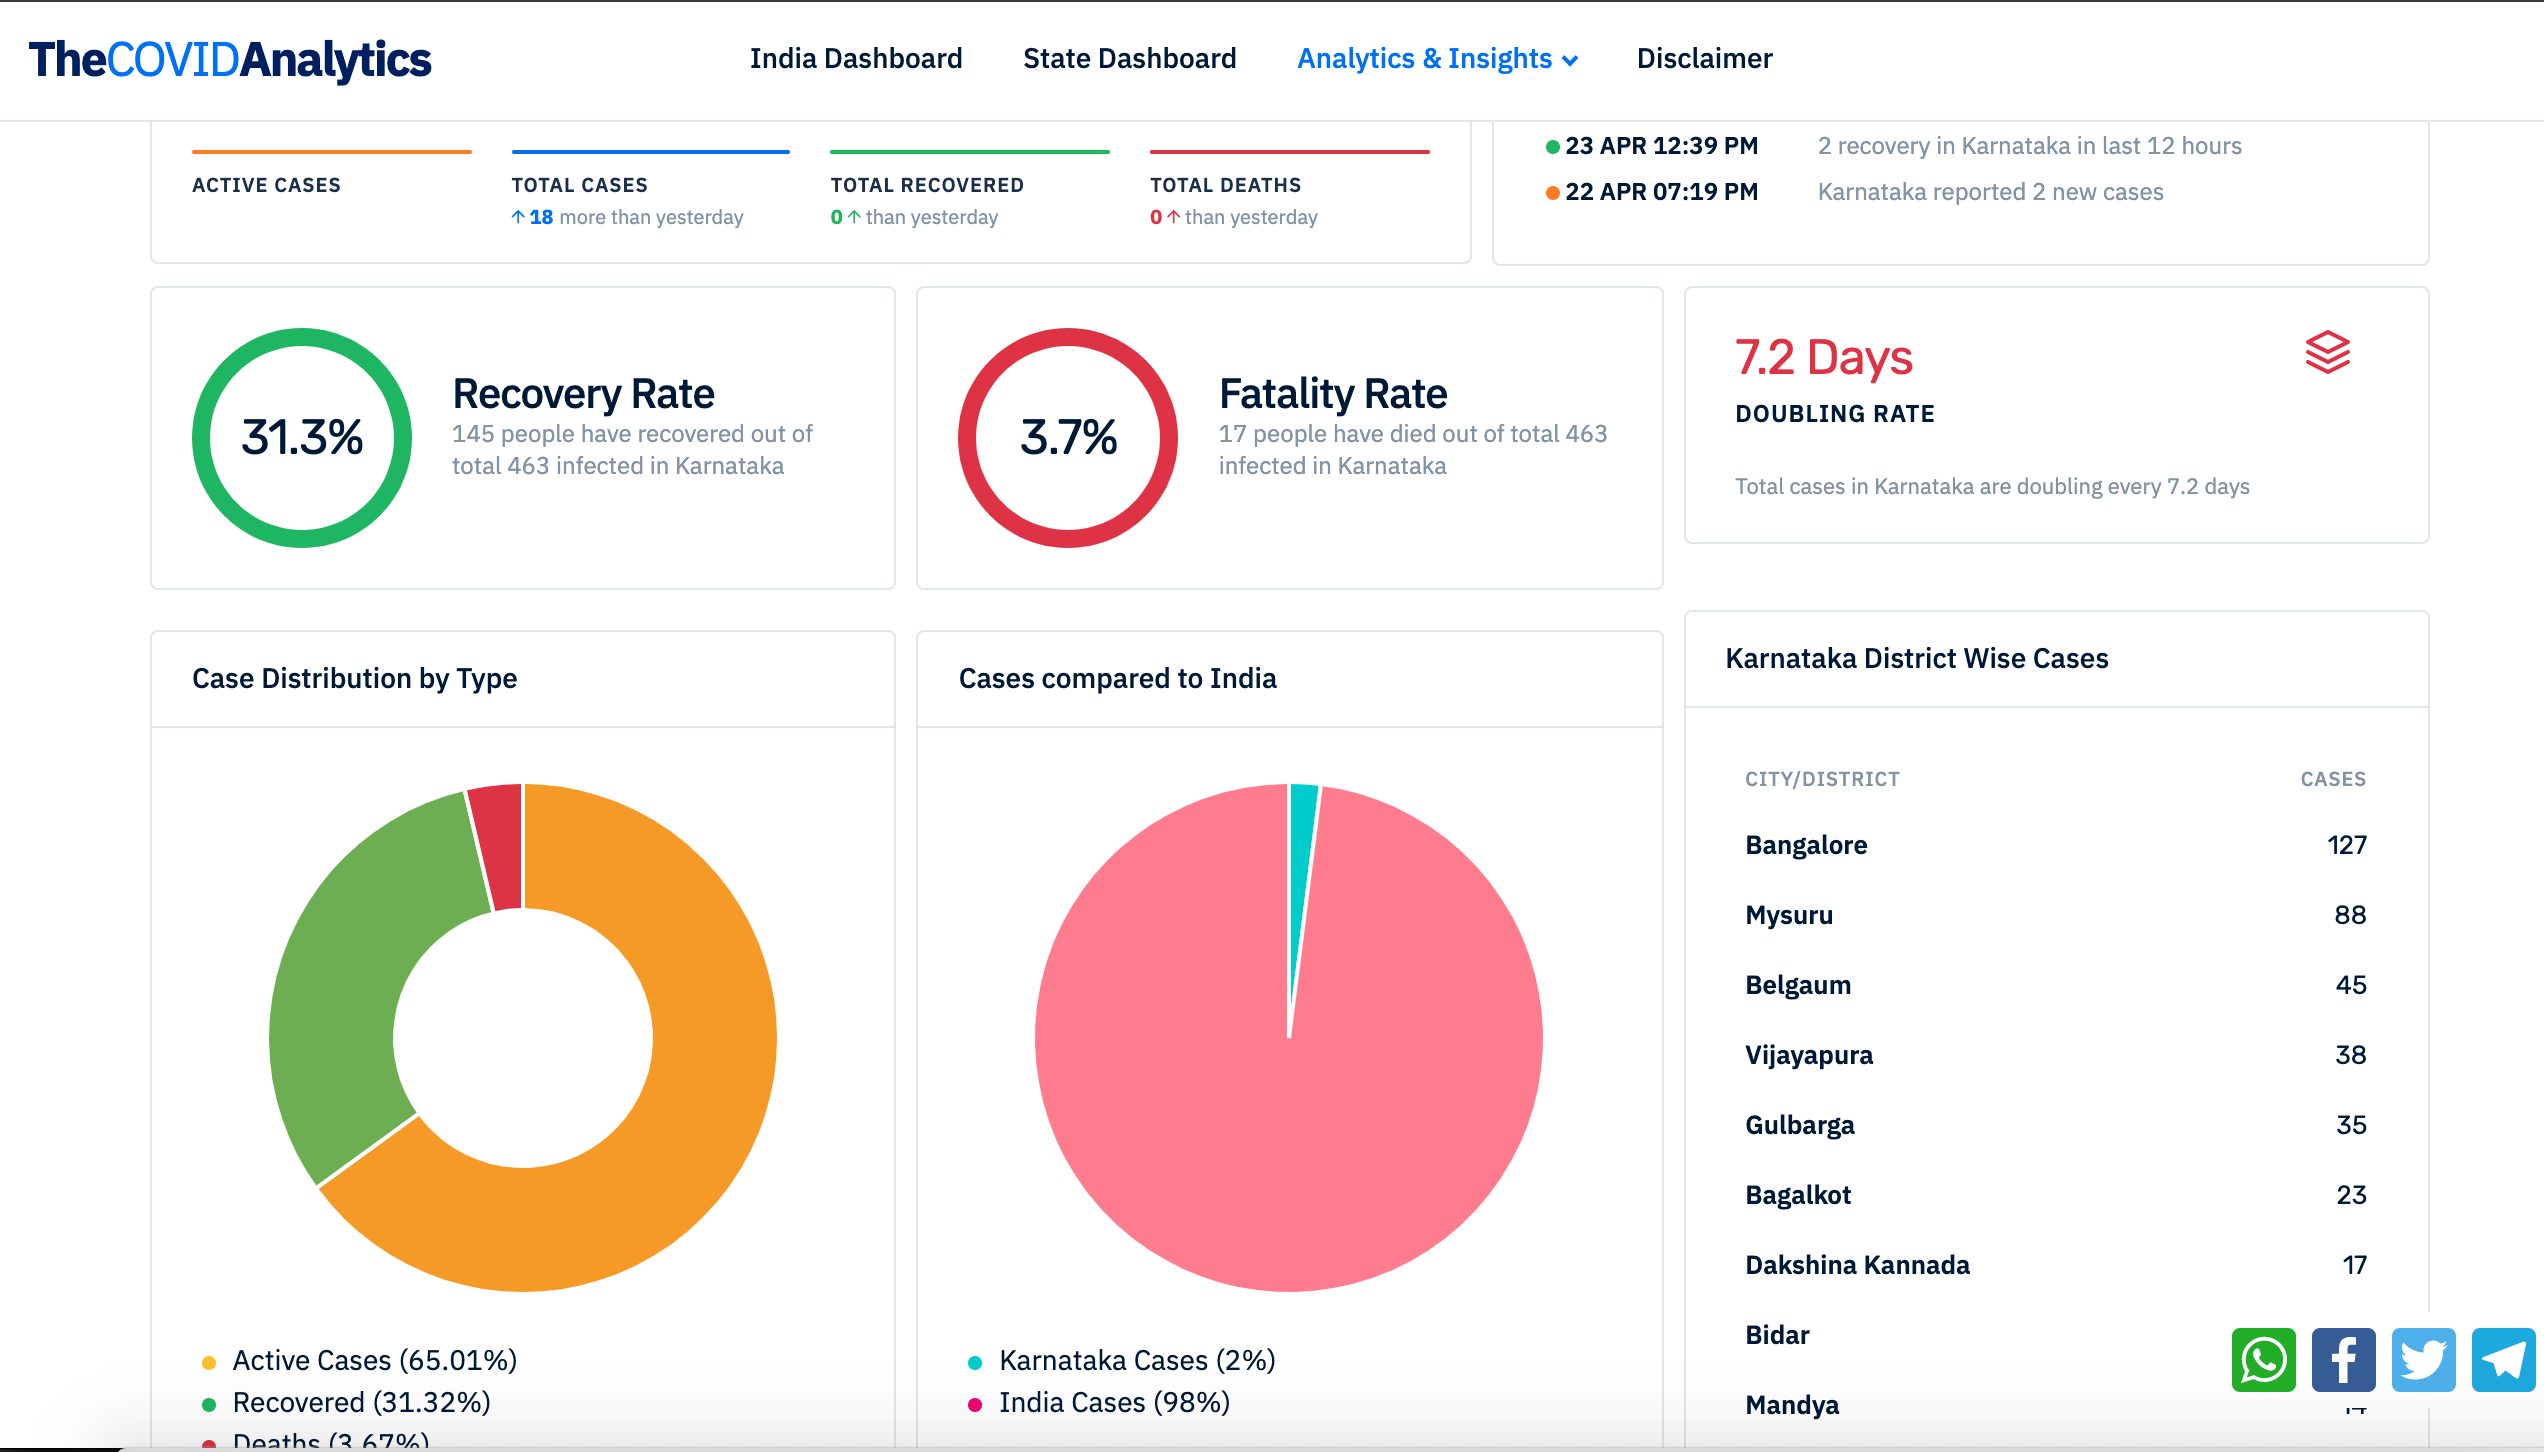Toggle Recovered legend in Case Distribution chart
Image resolution: width=2544 pixels, height=1452 pixels.
pos(361,1402)
